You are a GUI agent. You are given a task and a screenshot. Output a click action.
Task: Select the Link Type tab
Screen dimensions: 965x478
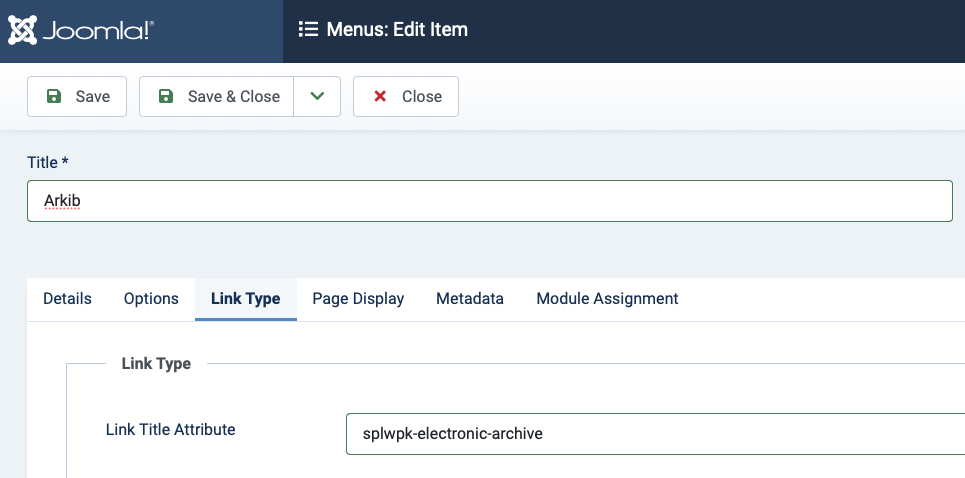(245, 299)
